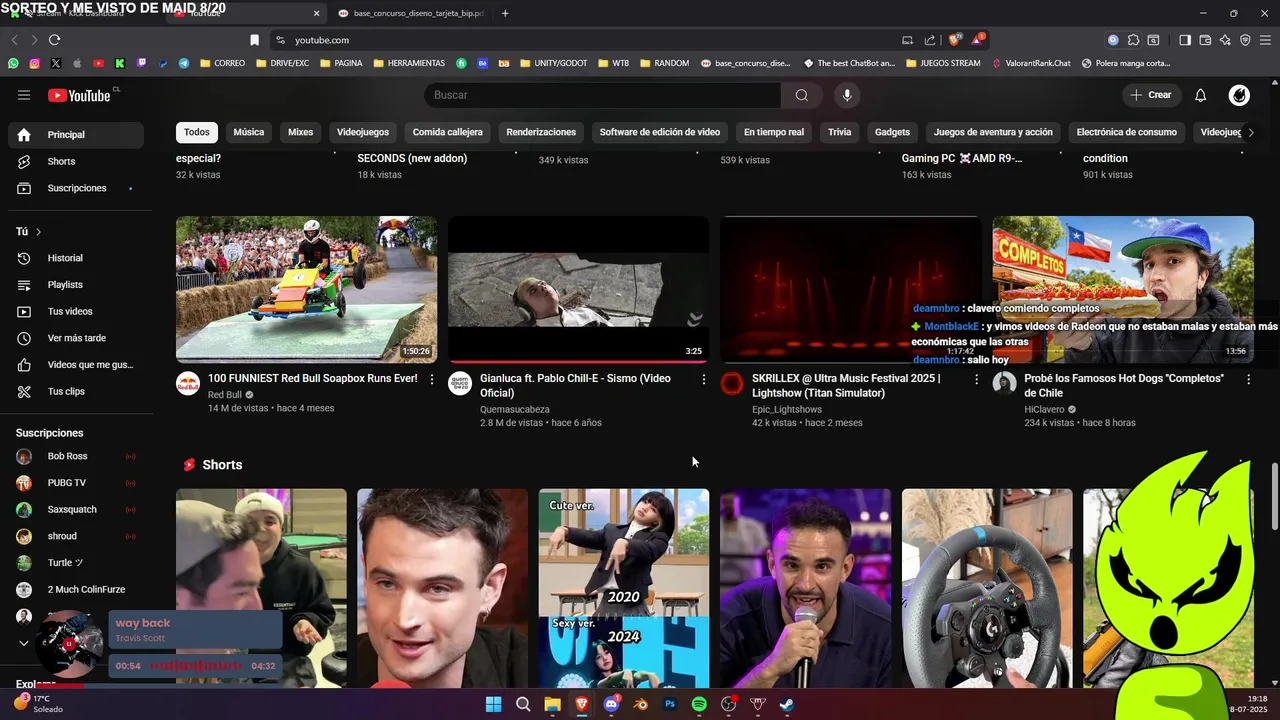Open options for Gianluca Sismo video

click(704, 379)
